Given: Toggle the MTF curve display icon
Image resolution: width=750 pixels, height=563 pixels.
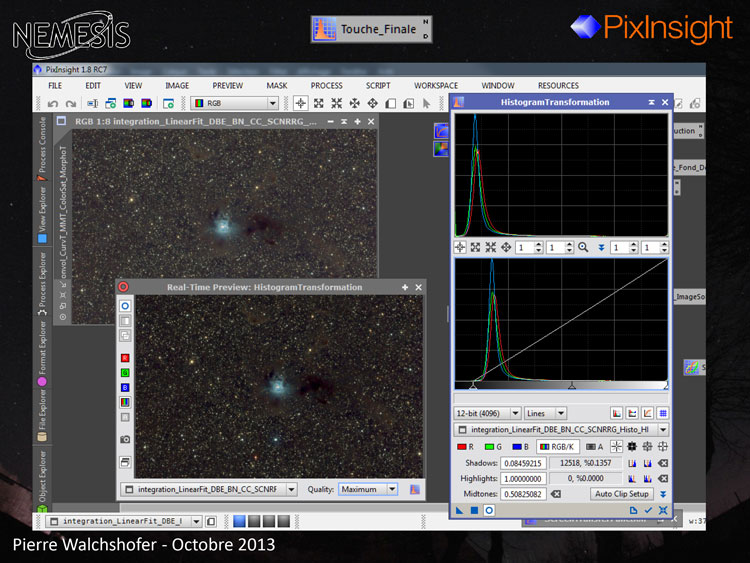Looking at the screenshot, I should [647, 413].
